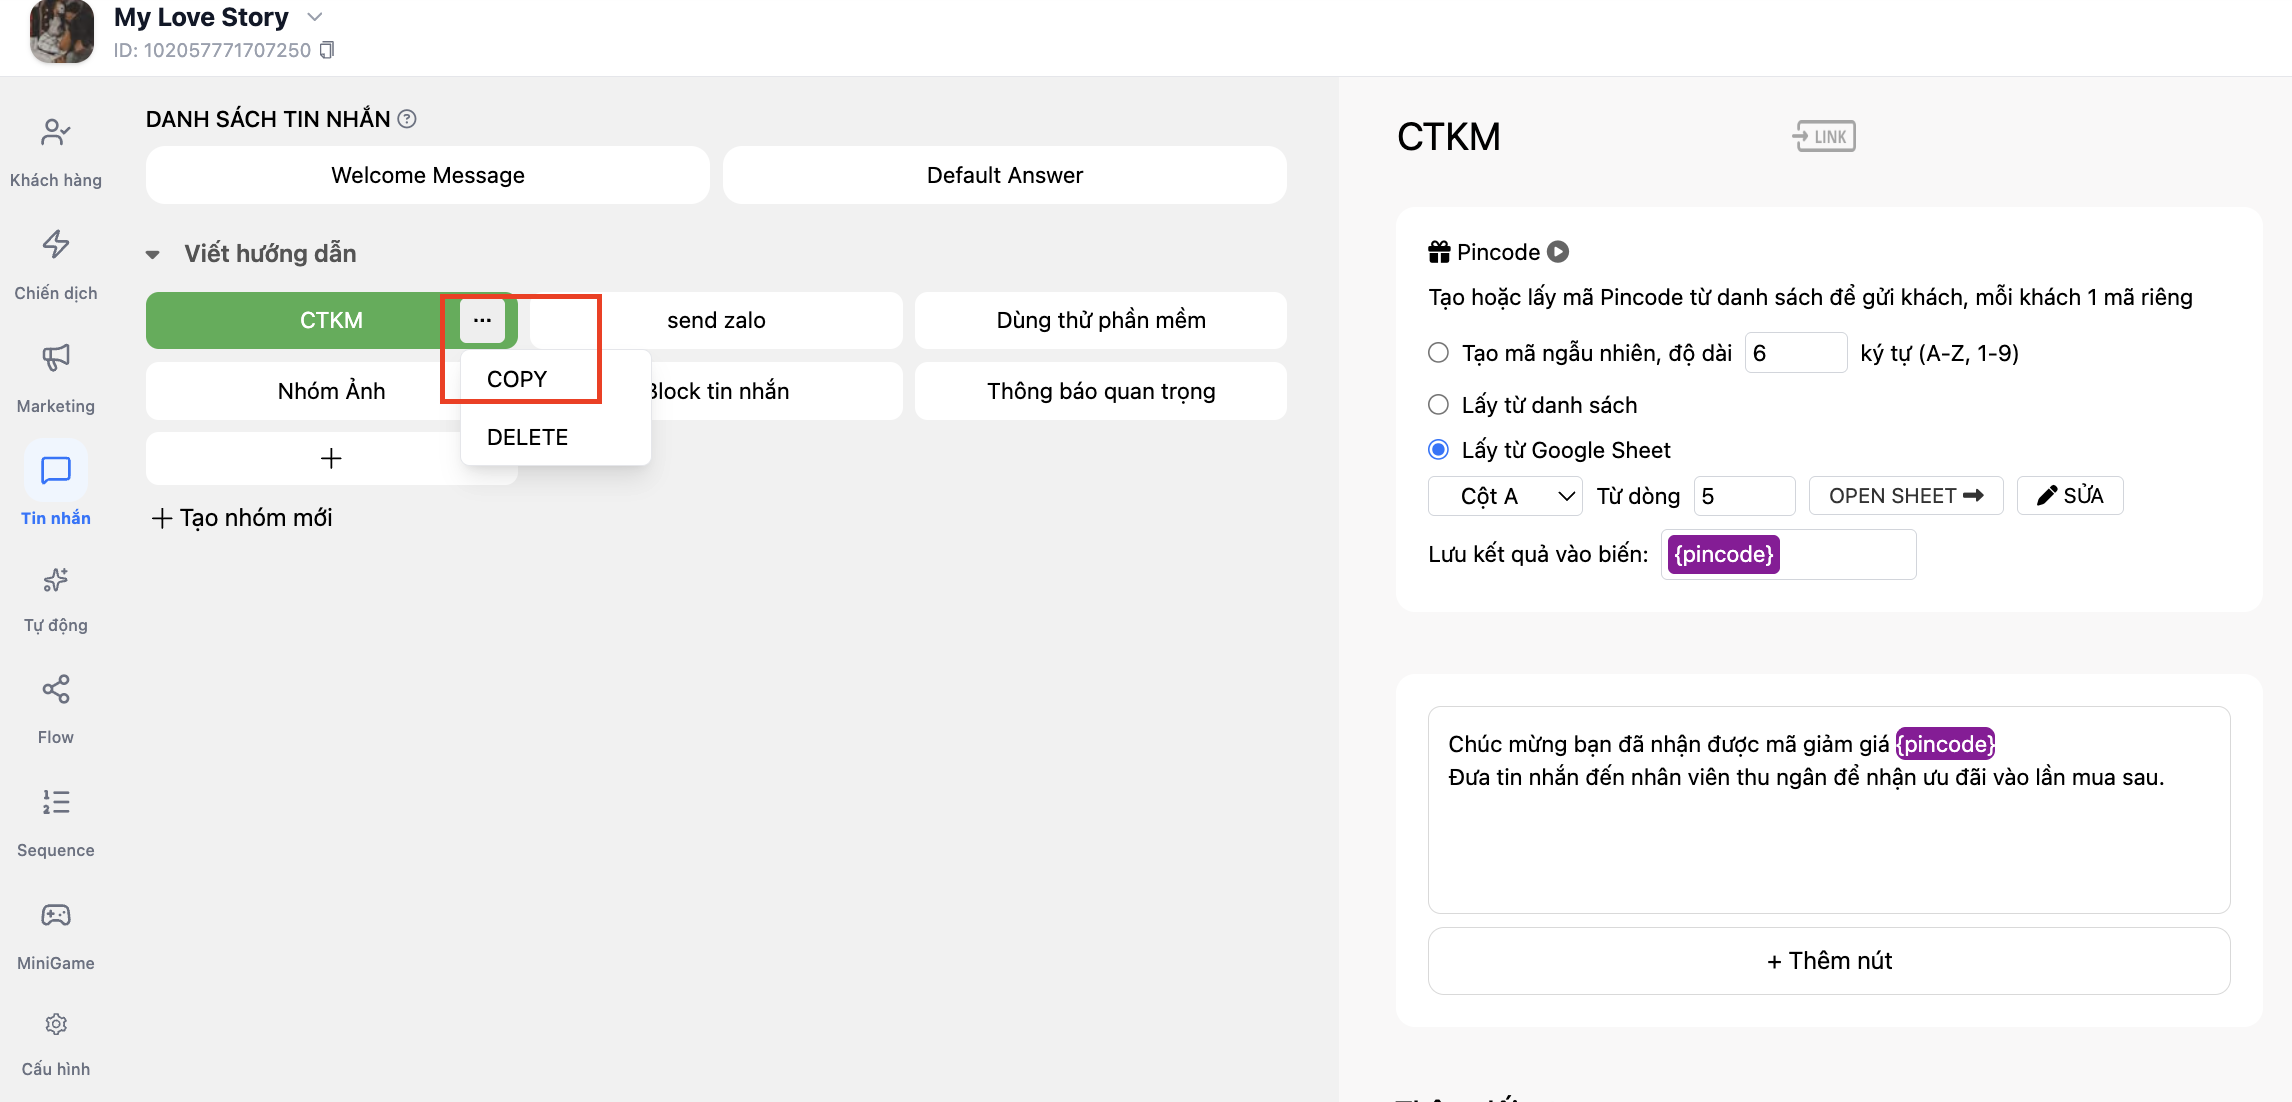This screenshot has height=1102, width=2292.
Task: Copy the page ID number
Action: [327, 50]
